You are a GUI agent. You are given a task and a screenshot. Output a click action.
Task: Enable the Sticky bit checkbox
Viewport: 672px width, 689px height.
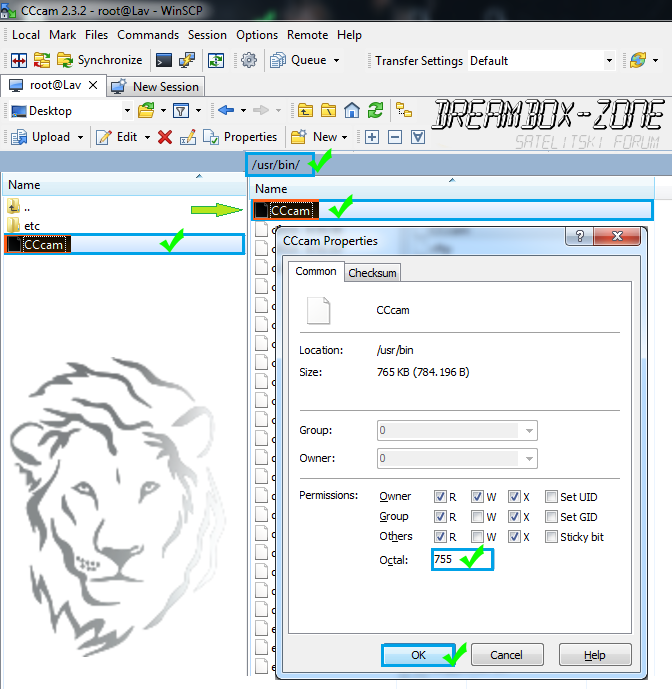(551, 537)
